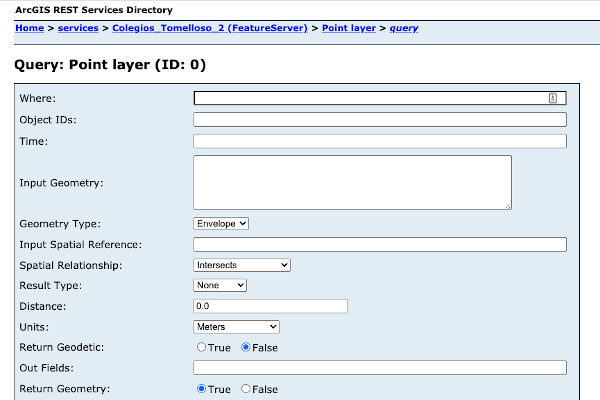
Task: Click the query breadcrumb link
Action: [x=403, y=28]
